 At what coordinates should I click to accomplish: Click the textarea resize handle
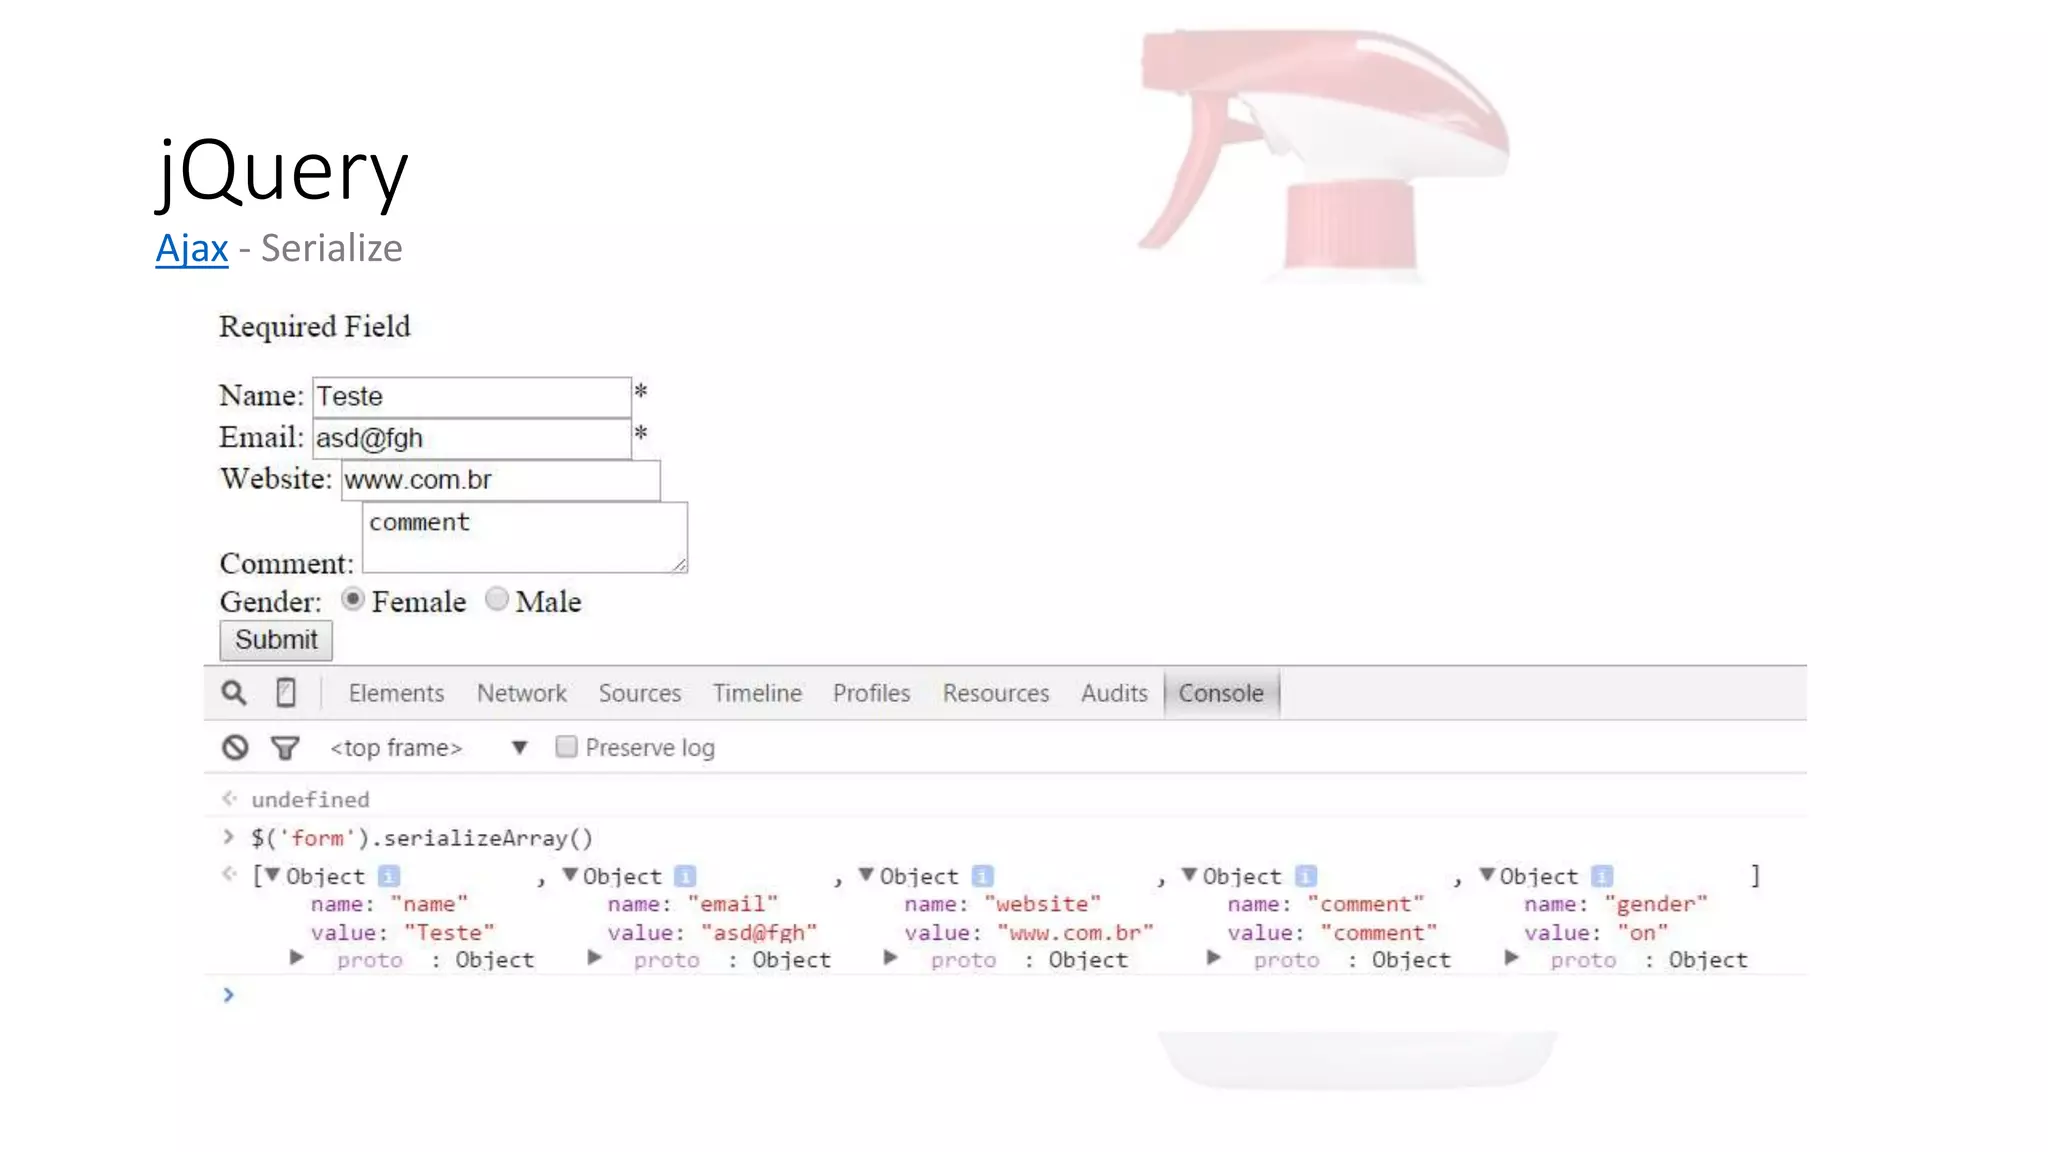coord(679,565)
